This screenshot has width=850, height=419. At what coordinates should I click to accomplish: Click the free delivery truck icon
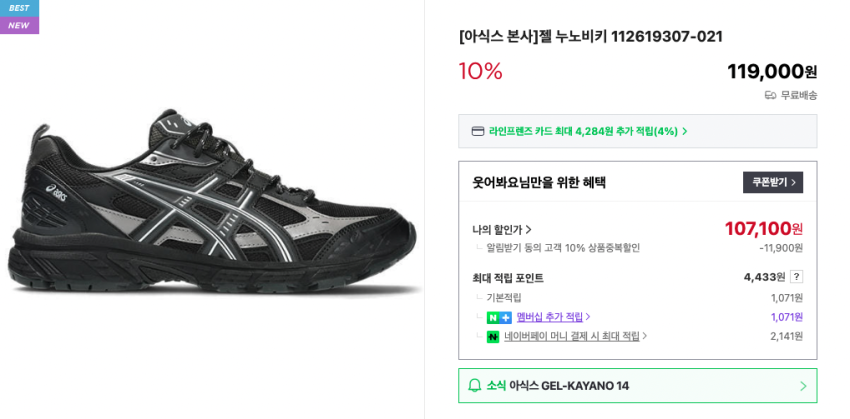tap(770, 95)
